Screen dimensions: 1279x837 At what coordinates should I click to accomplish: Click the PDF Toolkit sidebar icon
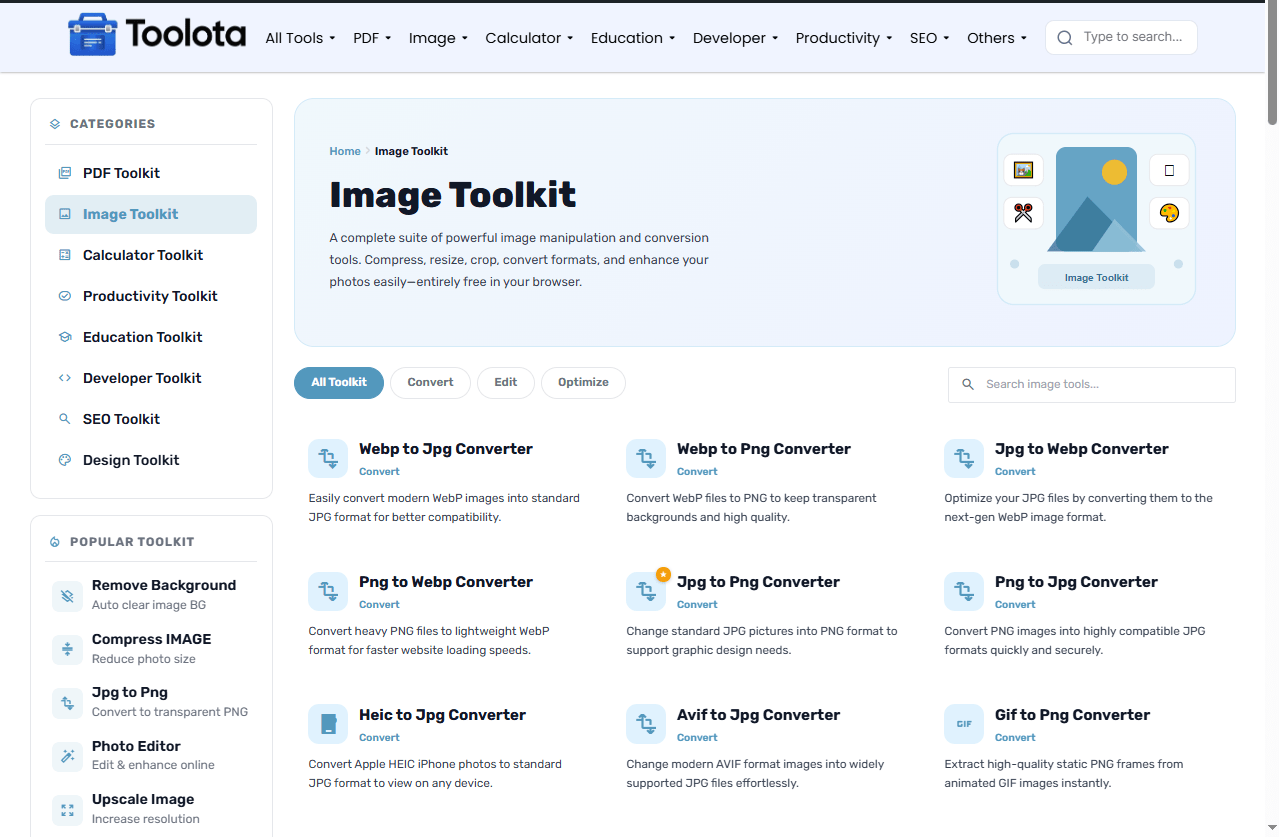tap(65, 173)
